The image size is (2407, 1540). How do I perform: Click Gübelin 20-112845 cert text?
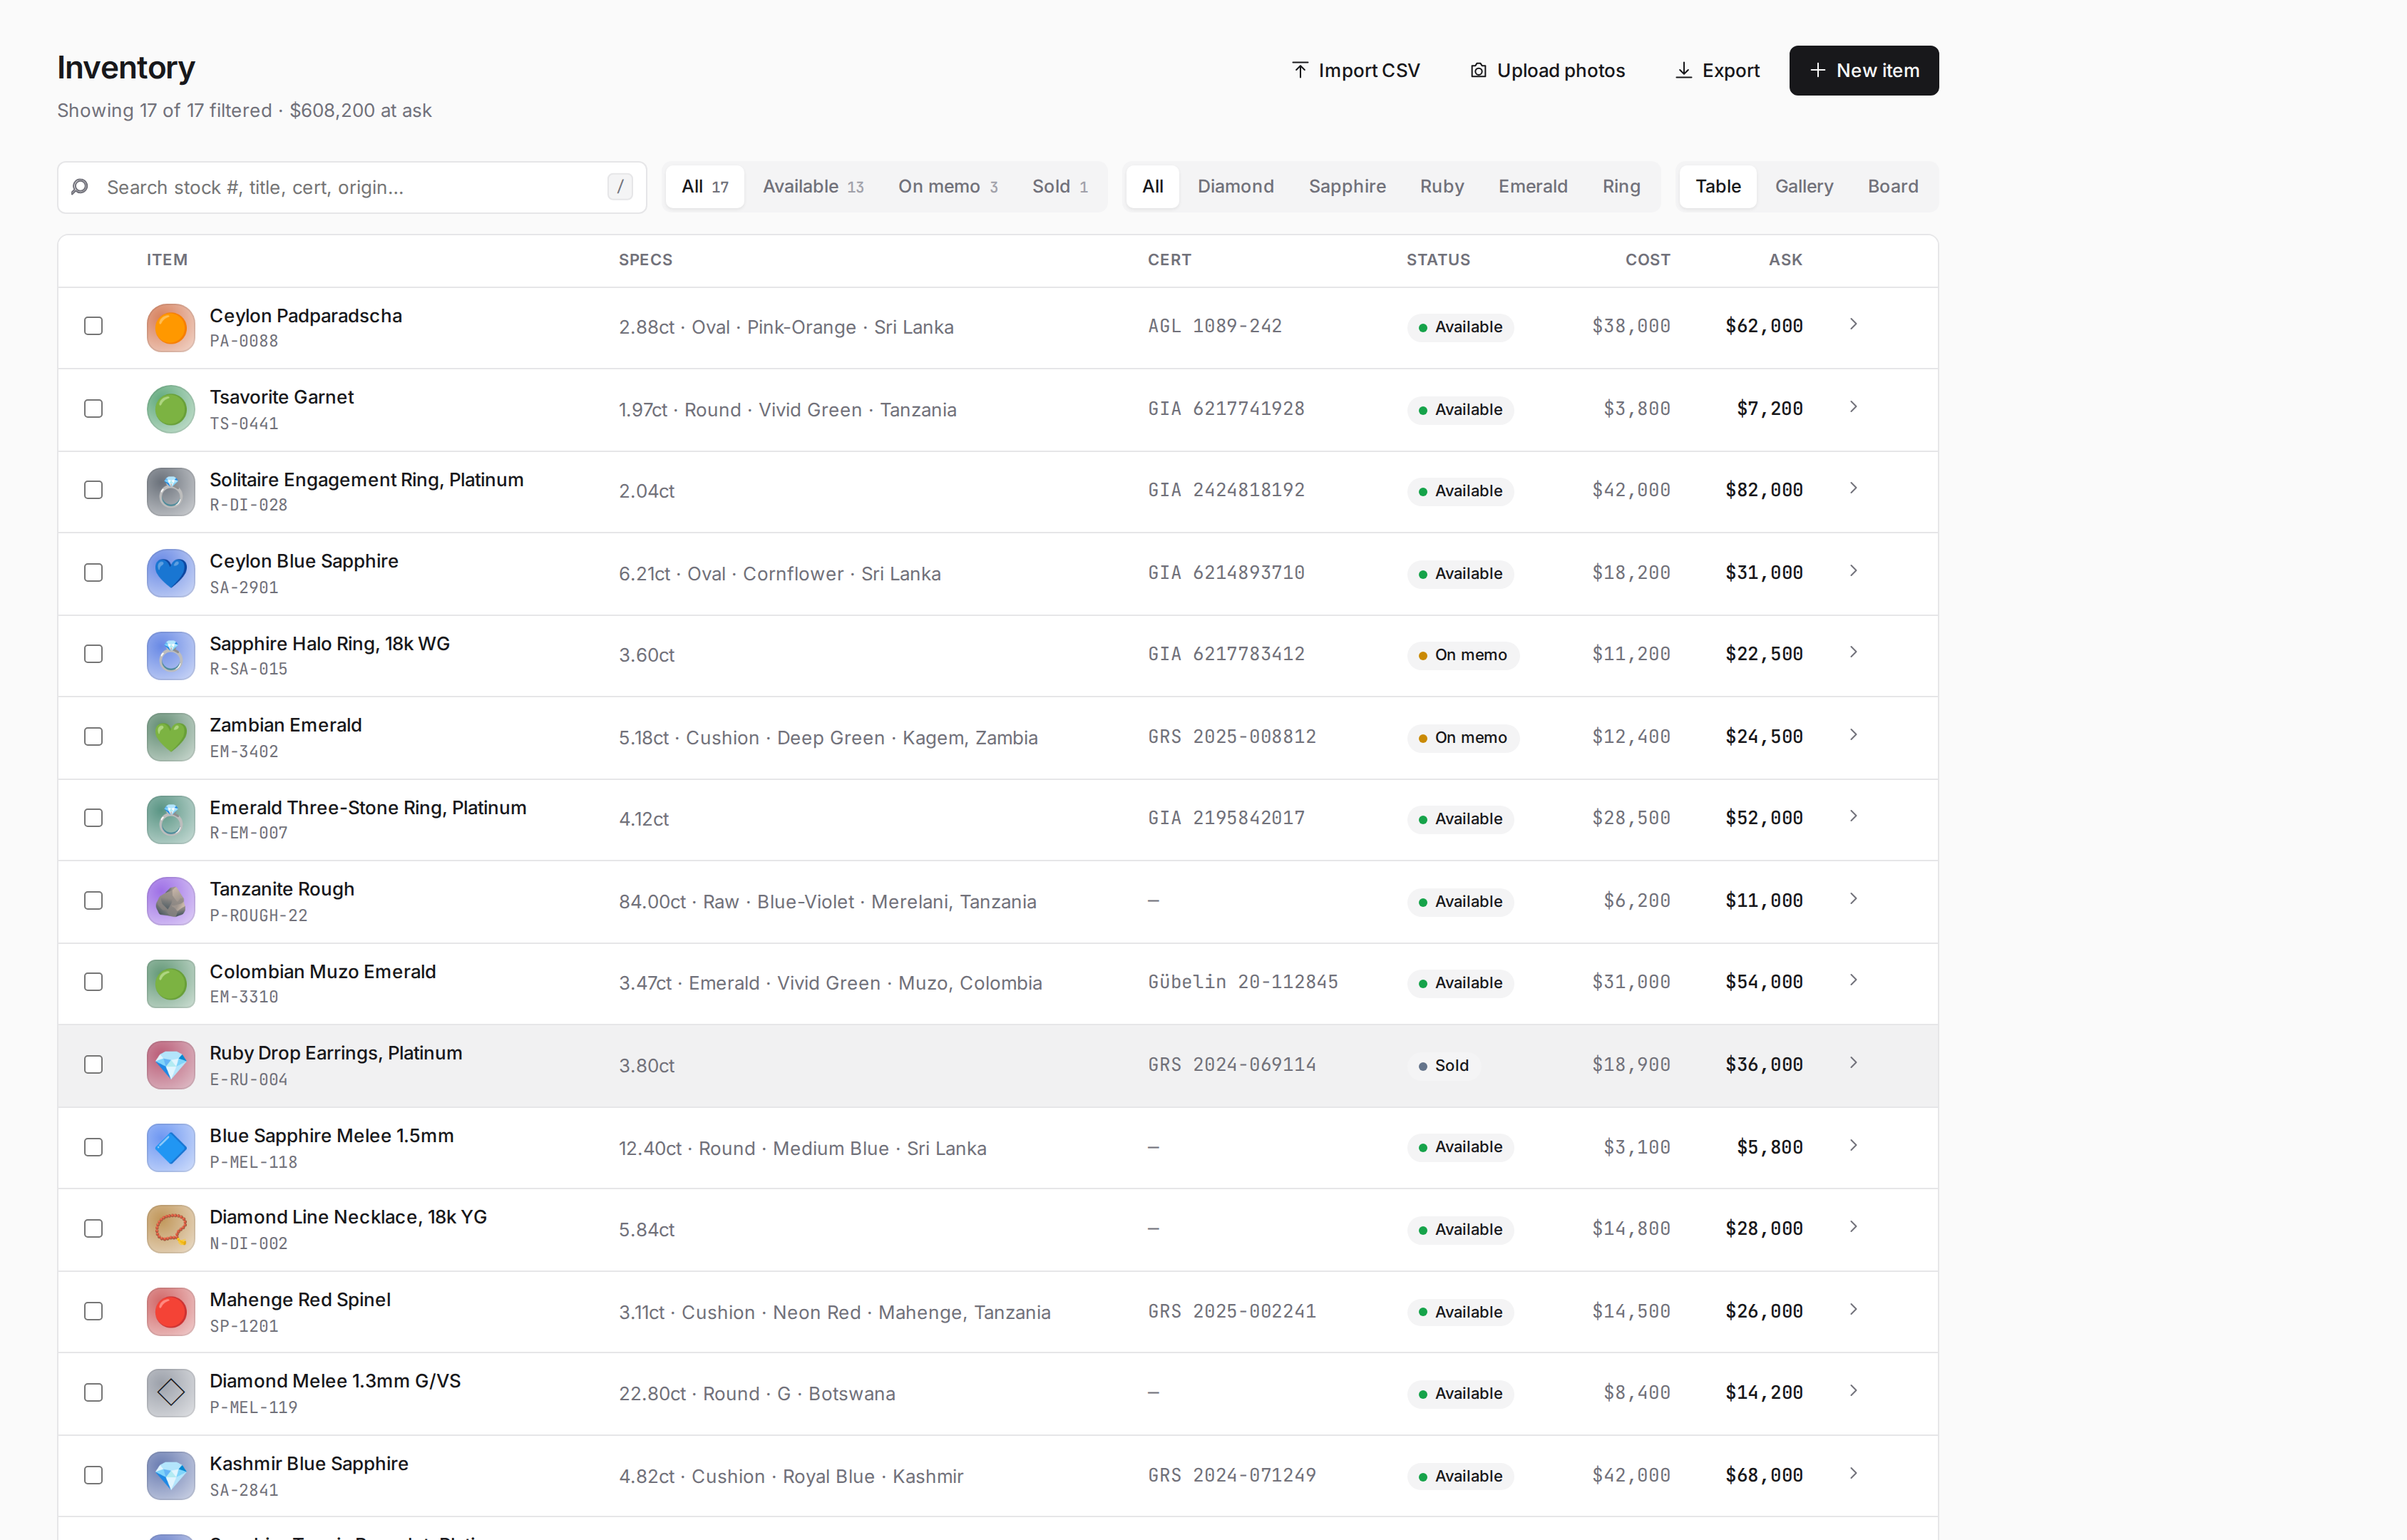click(1243, 982)
